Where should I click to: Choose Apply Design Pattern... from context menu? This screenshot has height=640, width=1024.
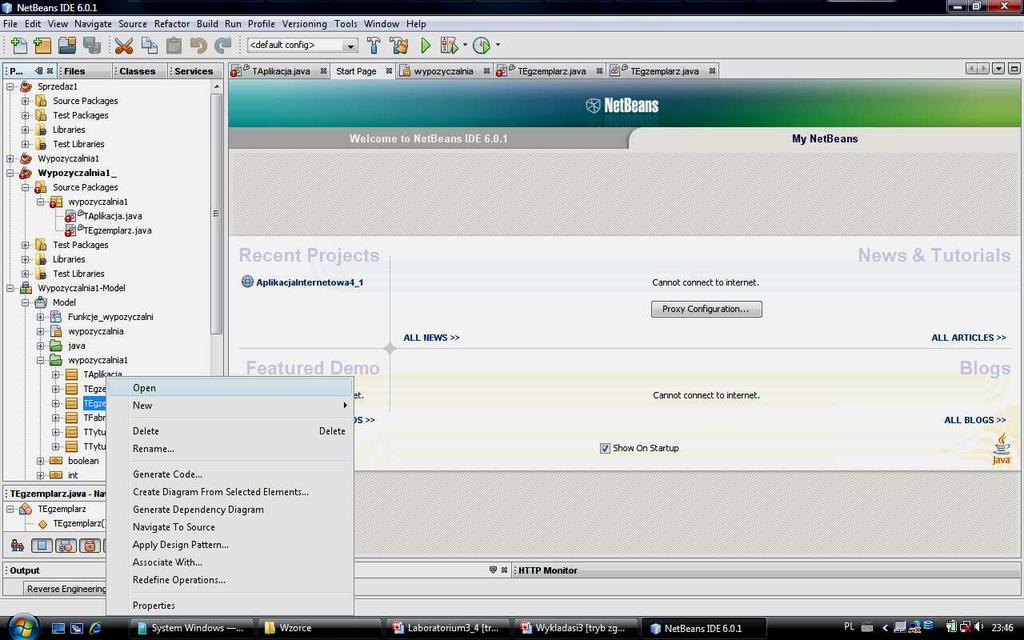pyautogui.click(x=231, y=545)
